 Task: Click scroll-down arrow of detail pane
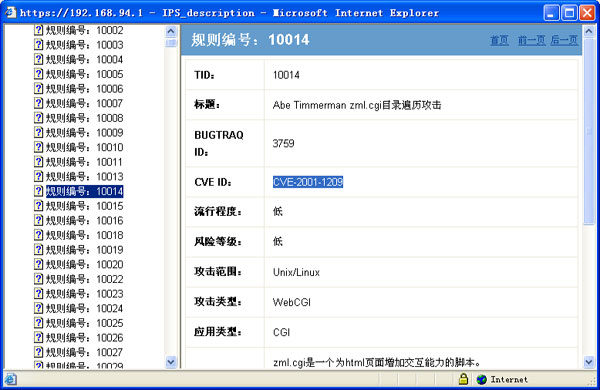click(x=589, y=361)
